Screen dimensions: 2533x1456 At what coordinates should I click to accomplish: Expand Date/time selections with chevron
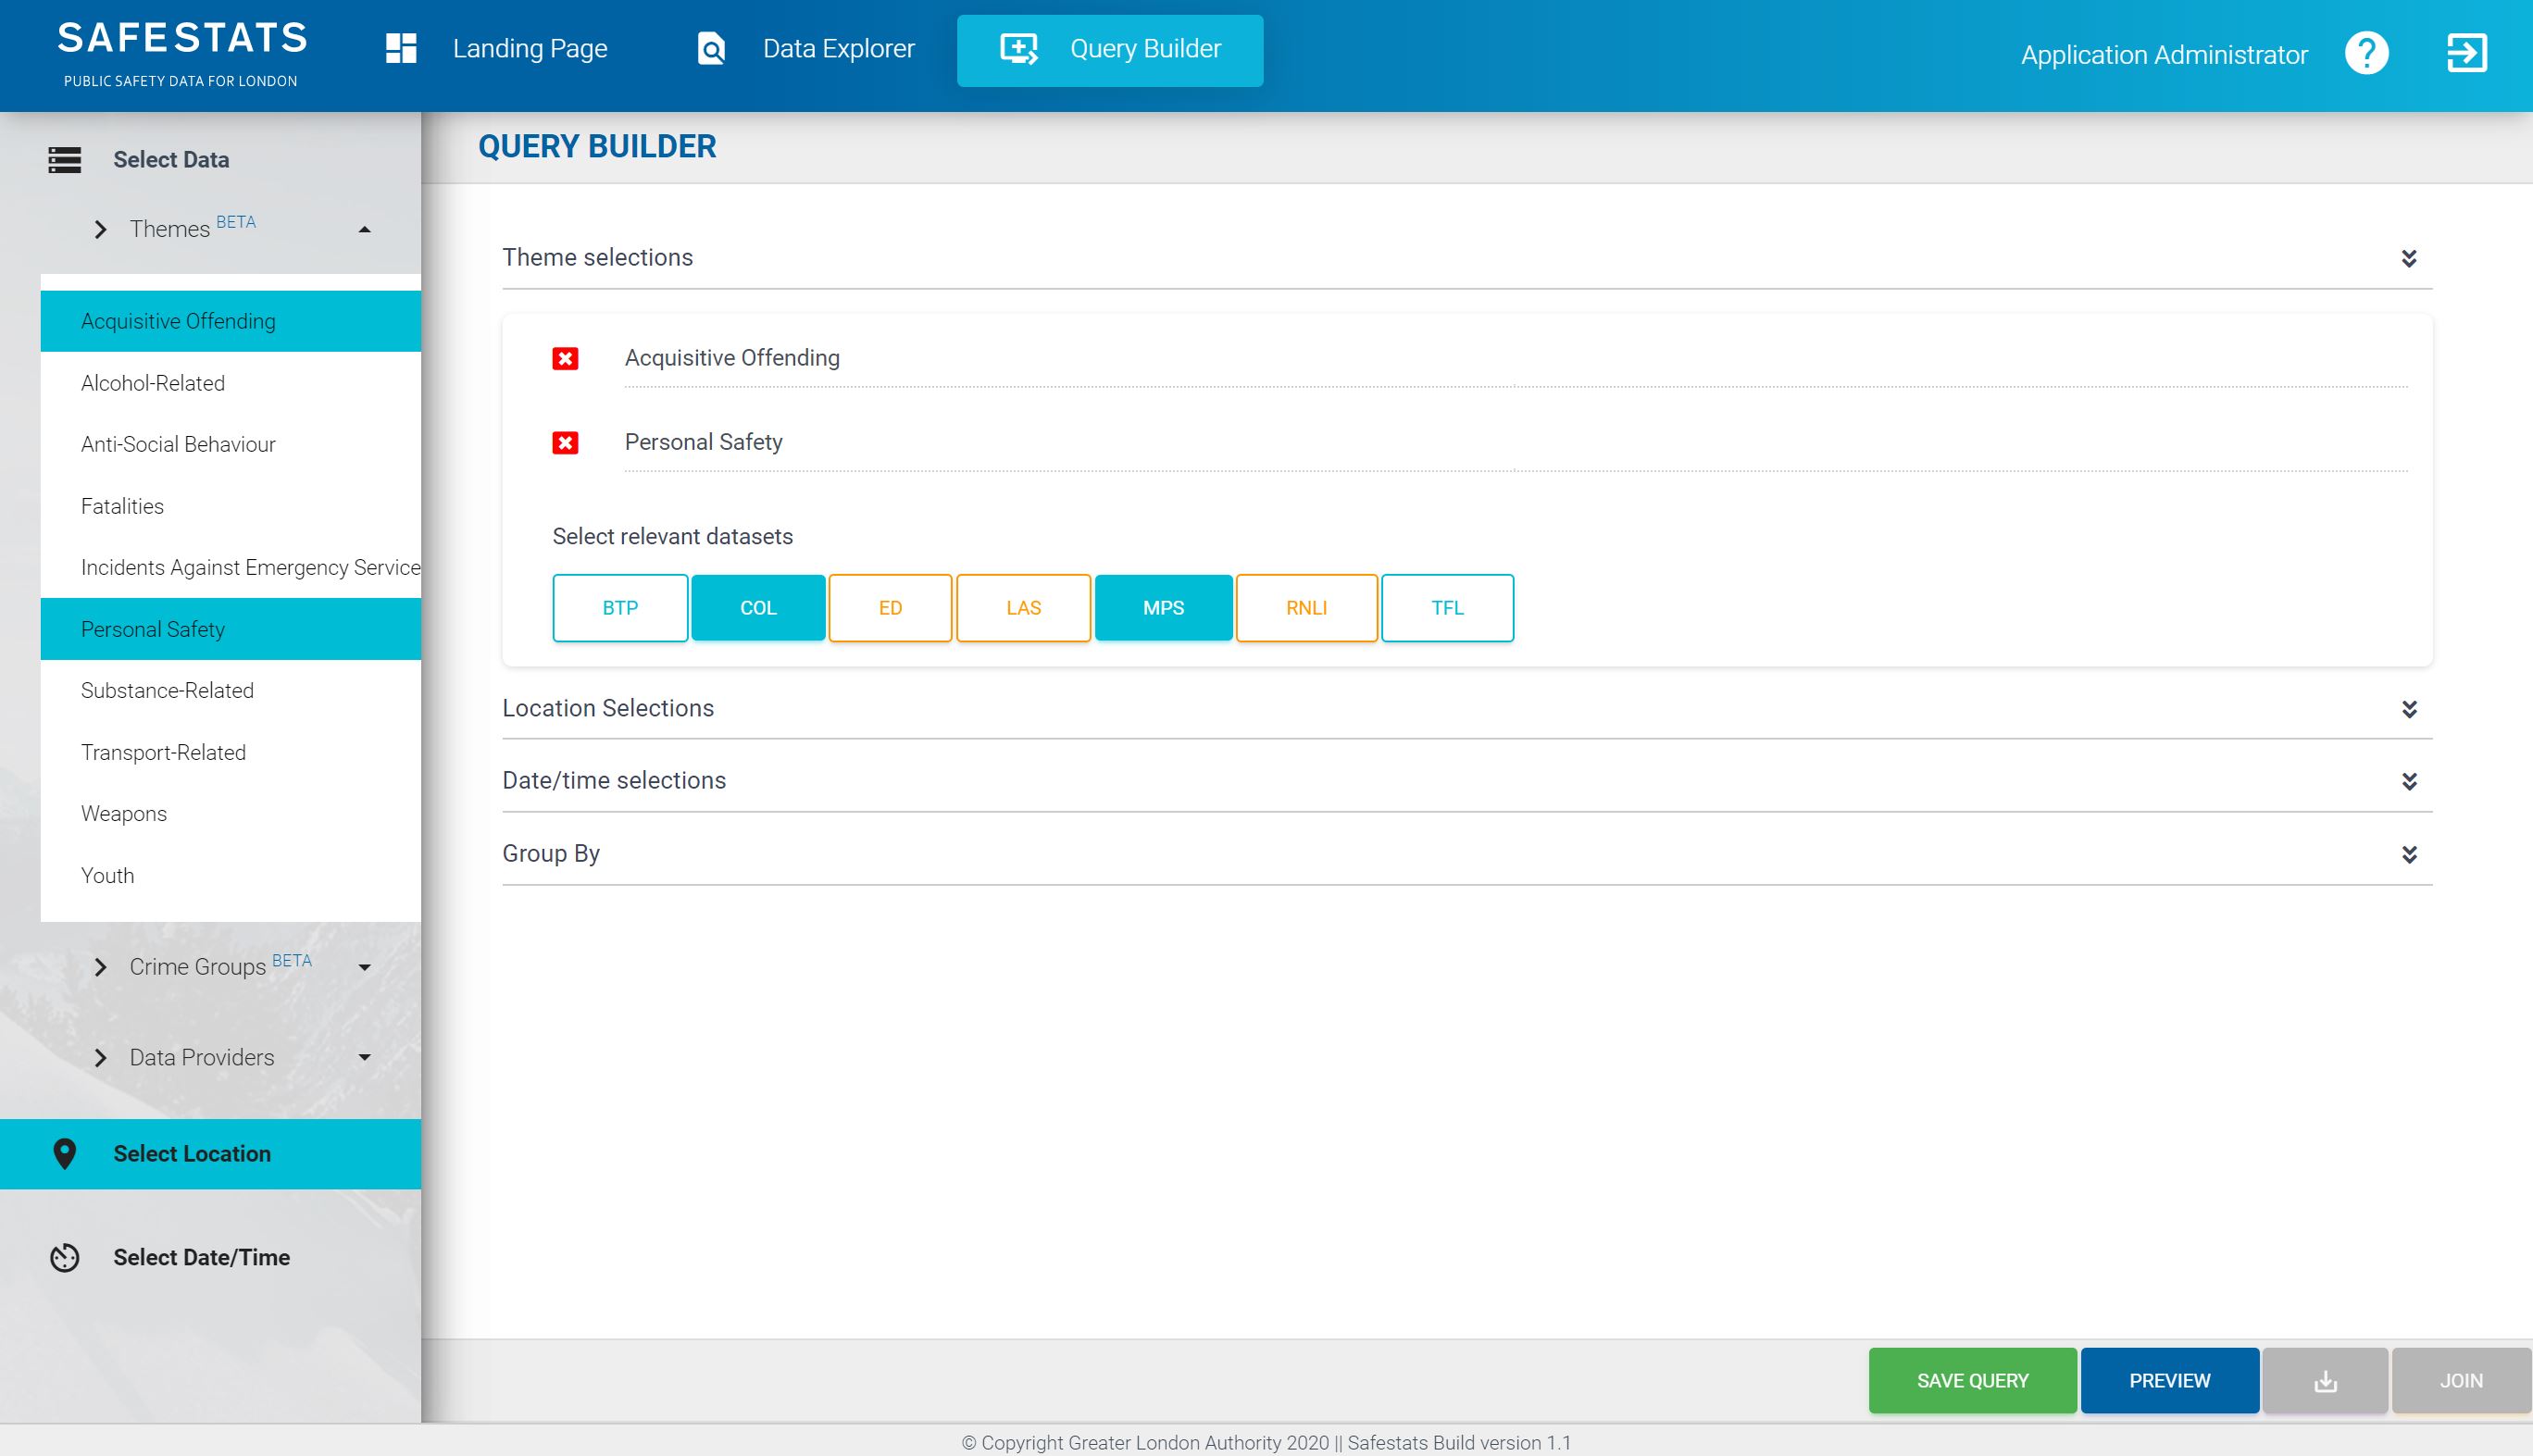click(x=2409, y=781)
